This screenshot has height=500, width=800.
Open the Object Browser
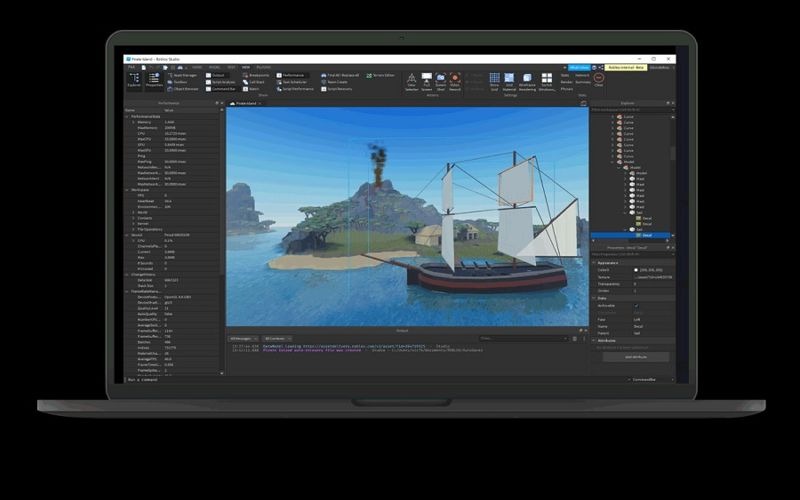(x=183, y=89)
